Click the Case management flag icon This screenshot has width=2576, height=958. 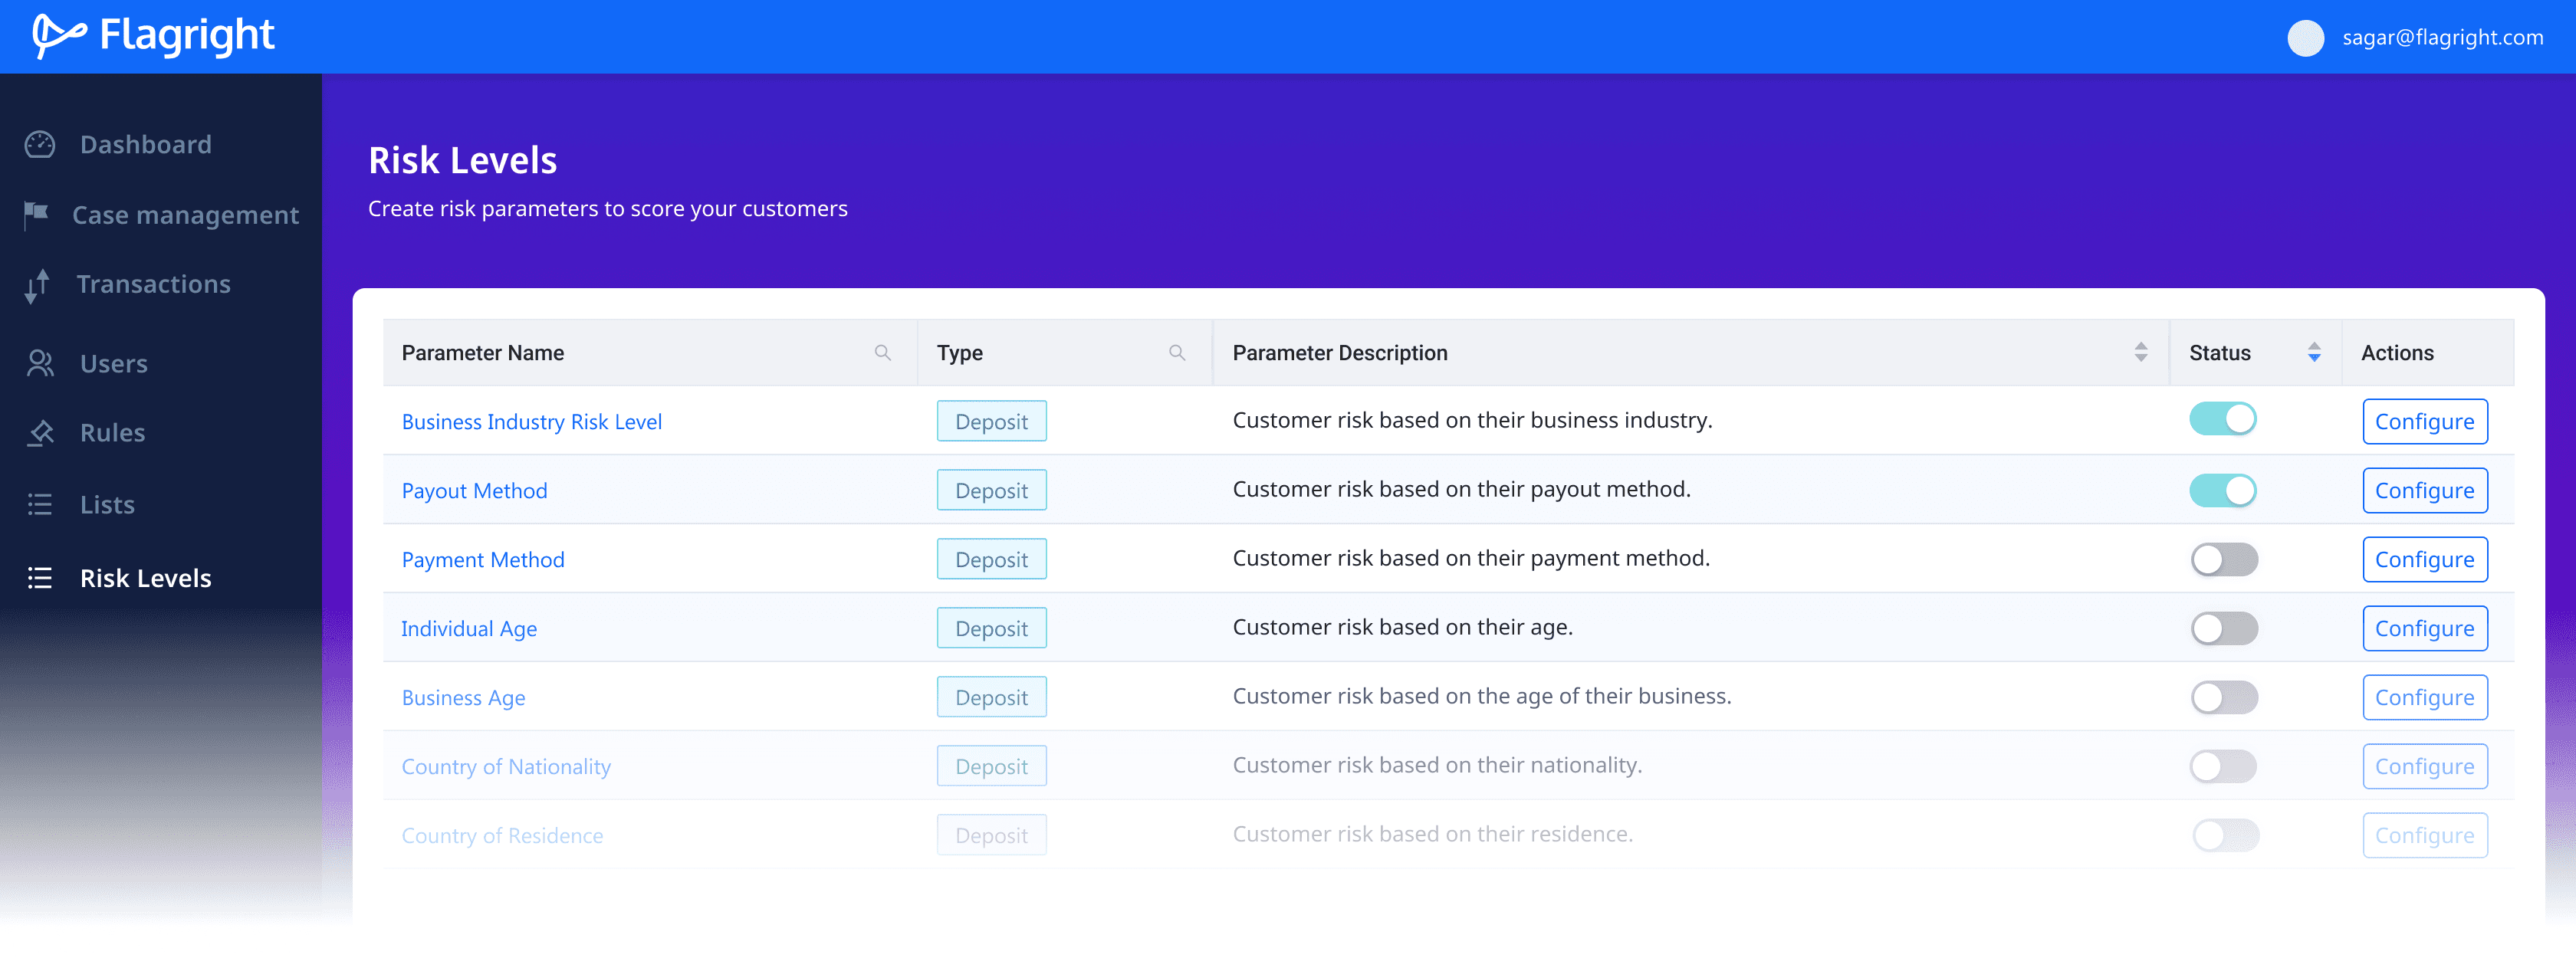point(36,214)
